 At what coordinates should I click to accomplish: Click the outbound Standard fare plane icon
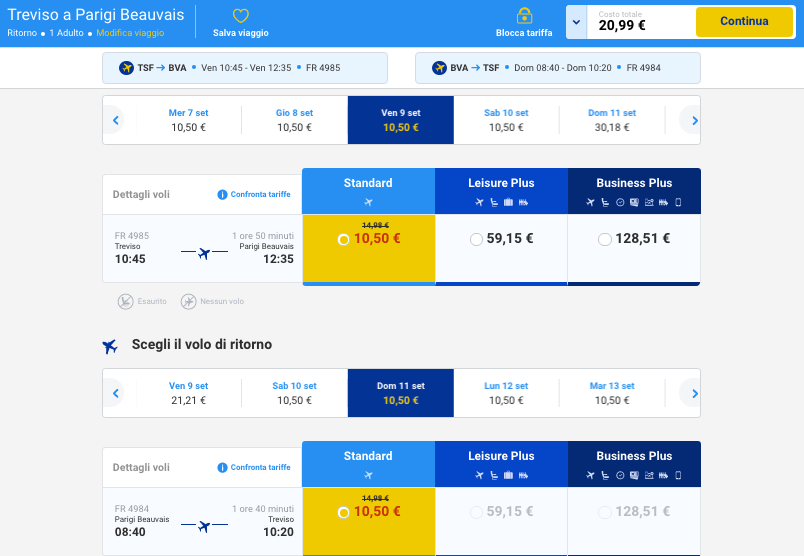pos(368,202)
